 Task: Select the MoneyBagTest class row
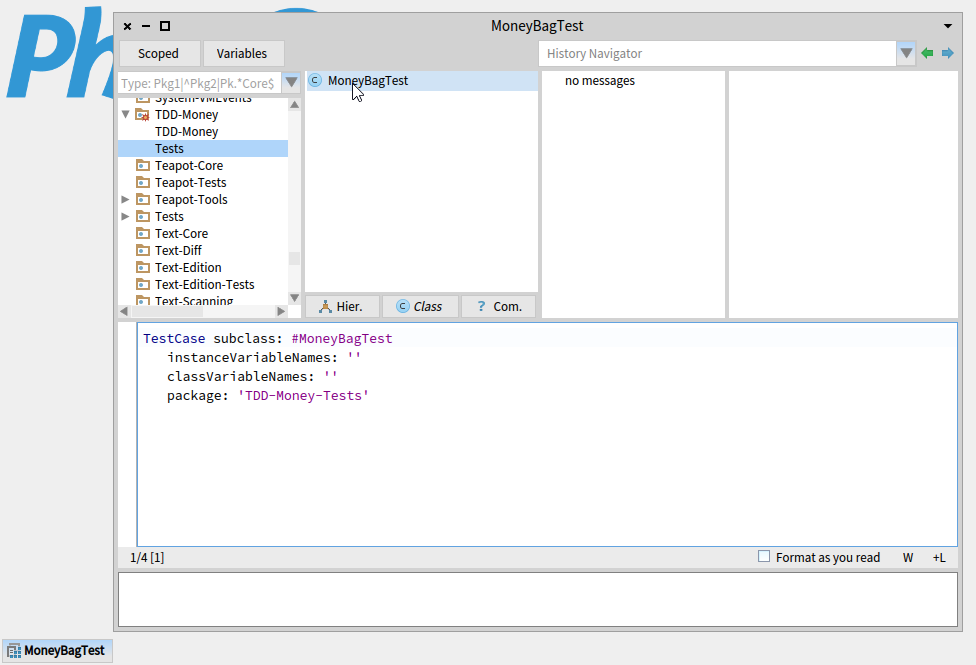coord(421,80)
